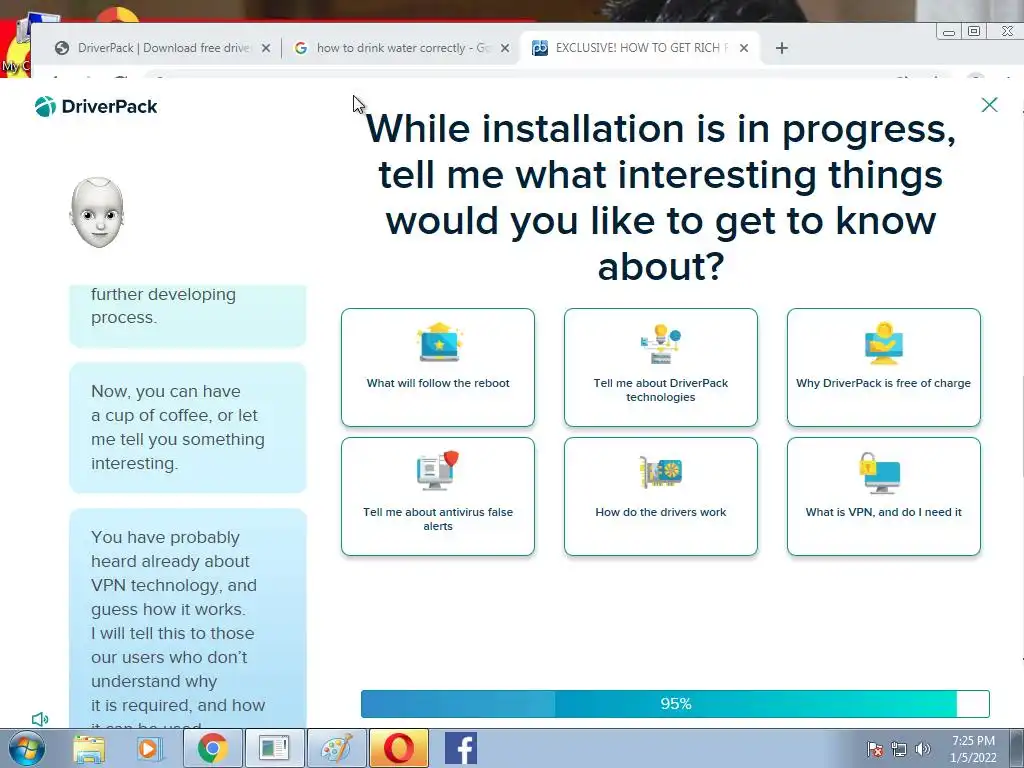The image size is (1024, 768).
Task: Choose 'Why DriverPack is free of charge'
Action: click(x=884, y=368)
